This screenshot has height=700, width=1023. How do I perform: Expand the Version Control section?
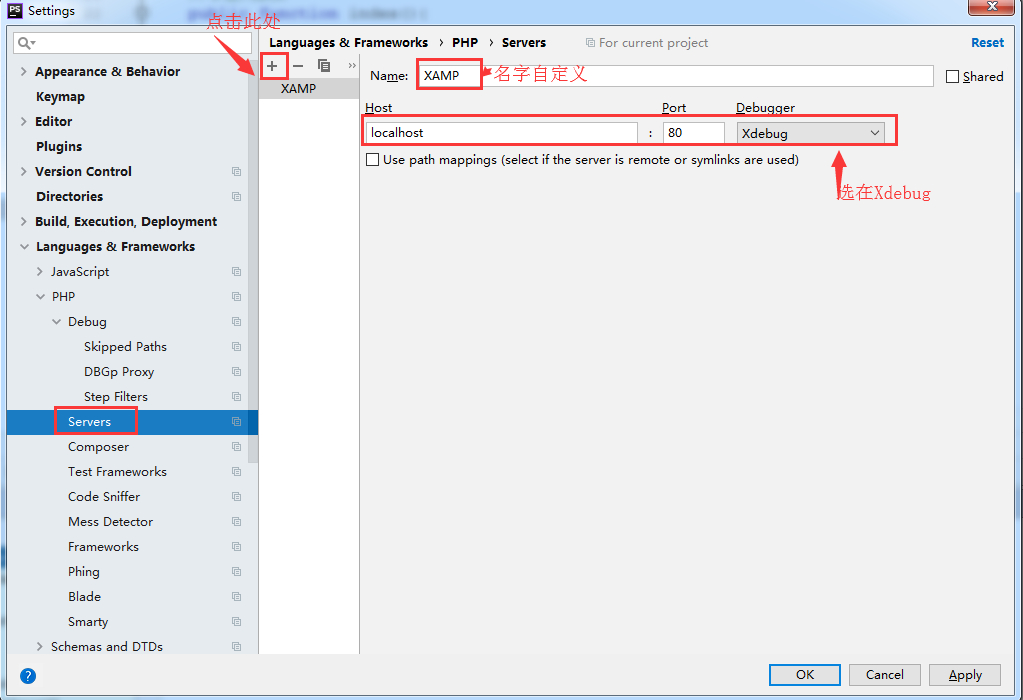coord(23,172)
